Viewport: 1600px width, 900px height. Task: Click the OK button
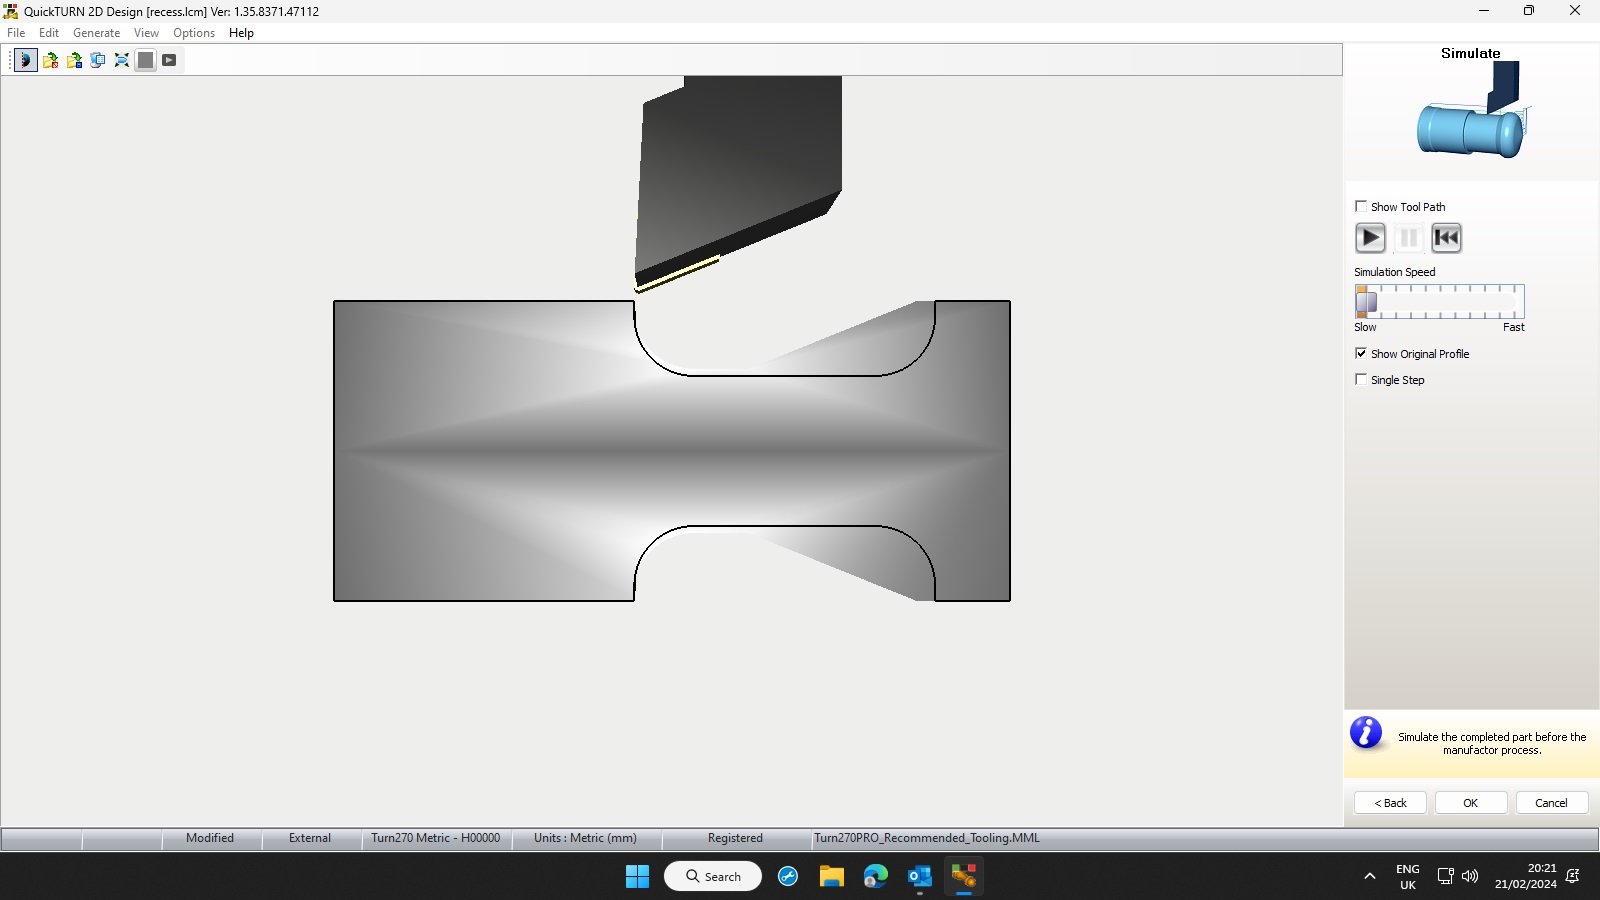point(1471,803)
